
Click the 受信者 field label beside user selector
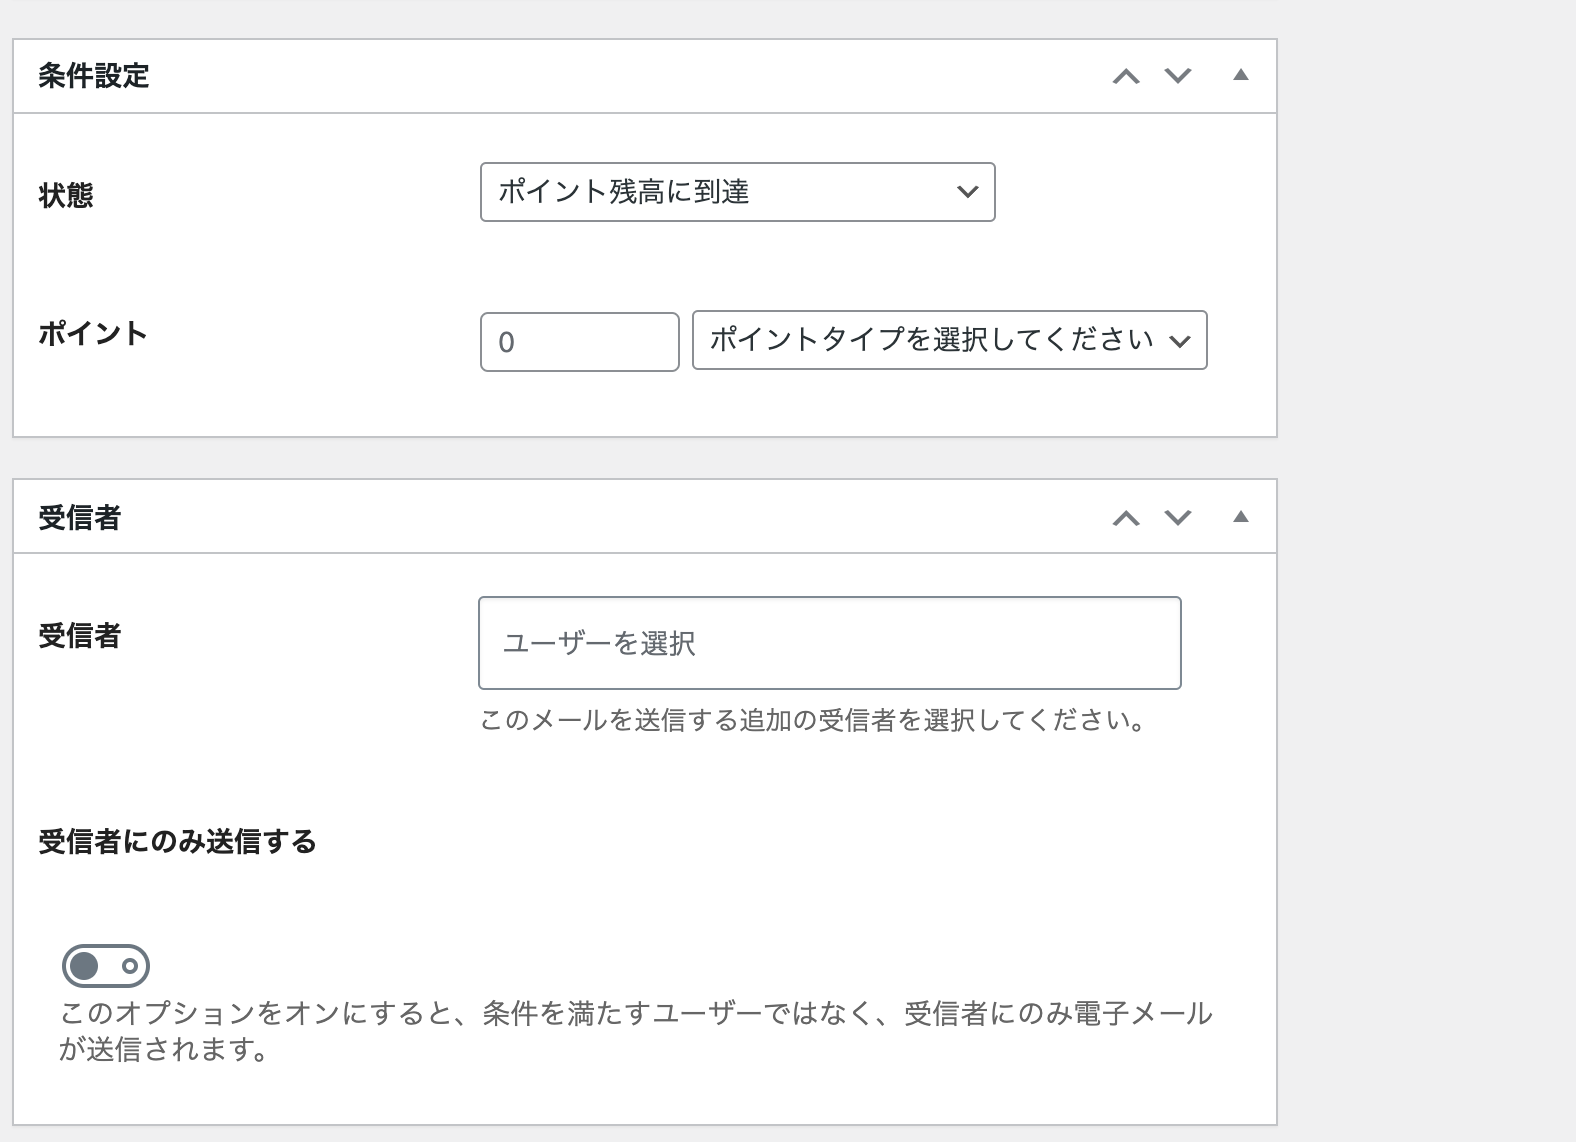[x=80, y=636]
